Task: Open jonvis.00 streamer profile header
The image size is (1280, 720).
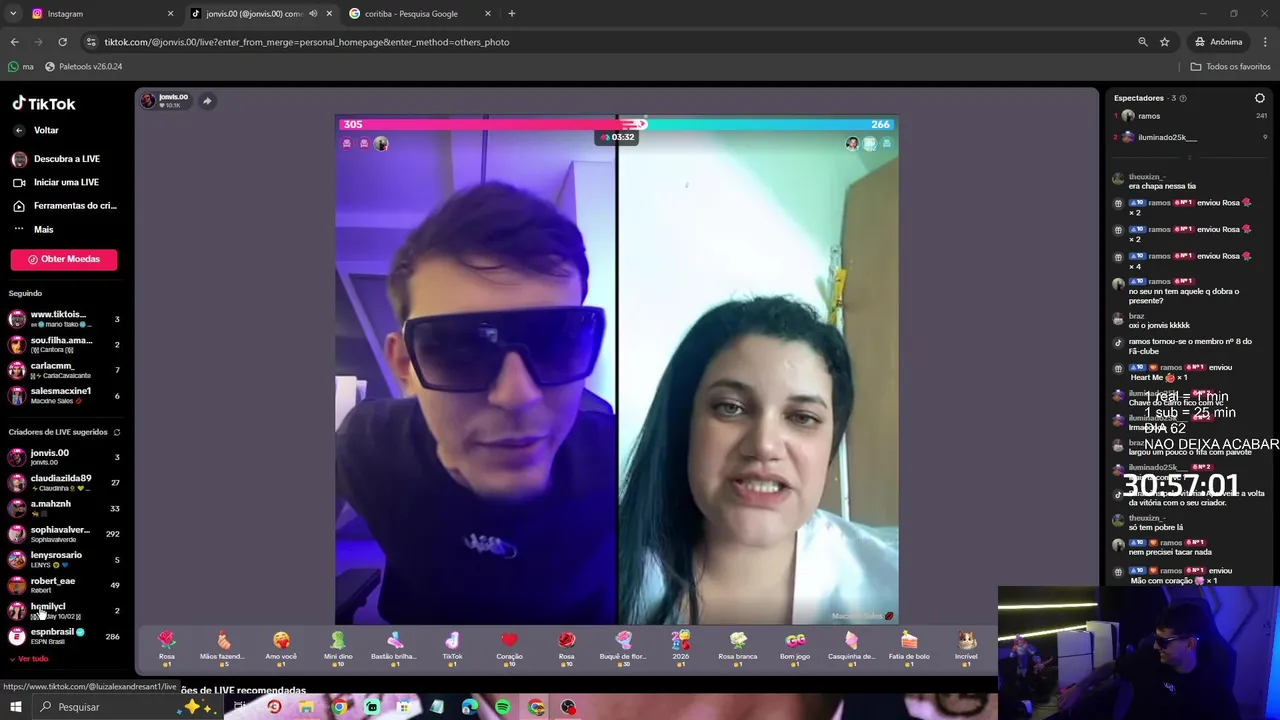Action: 166,101
